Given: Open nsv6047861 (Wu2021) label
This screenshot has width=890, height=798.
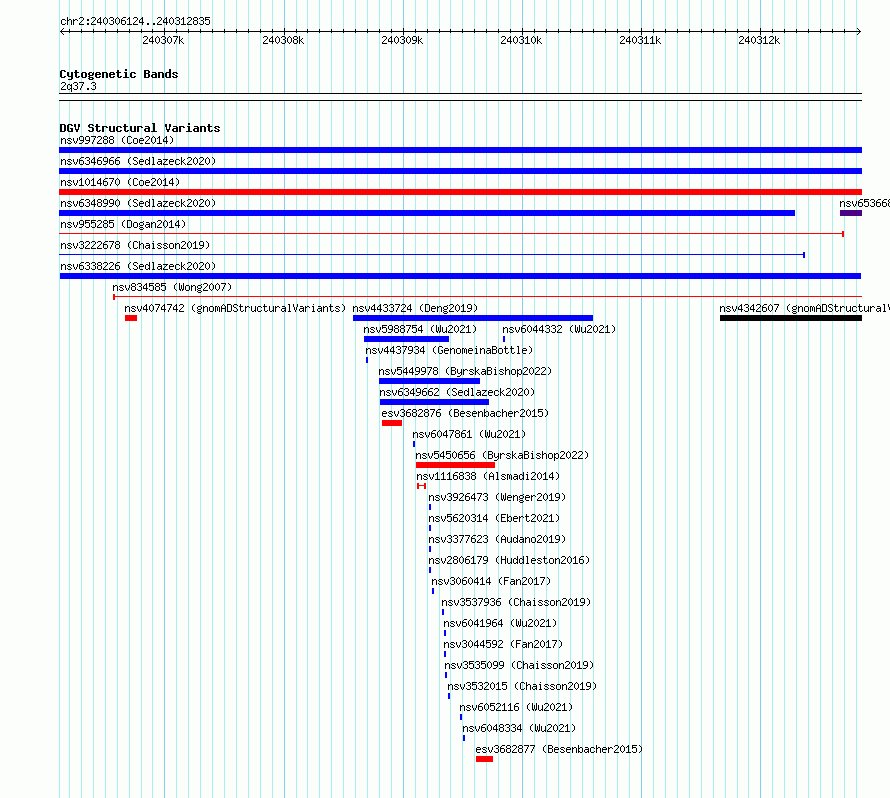Looking at the screenshot, I should (x=469, y=434).
